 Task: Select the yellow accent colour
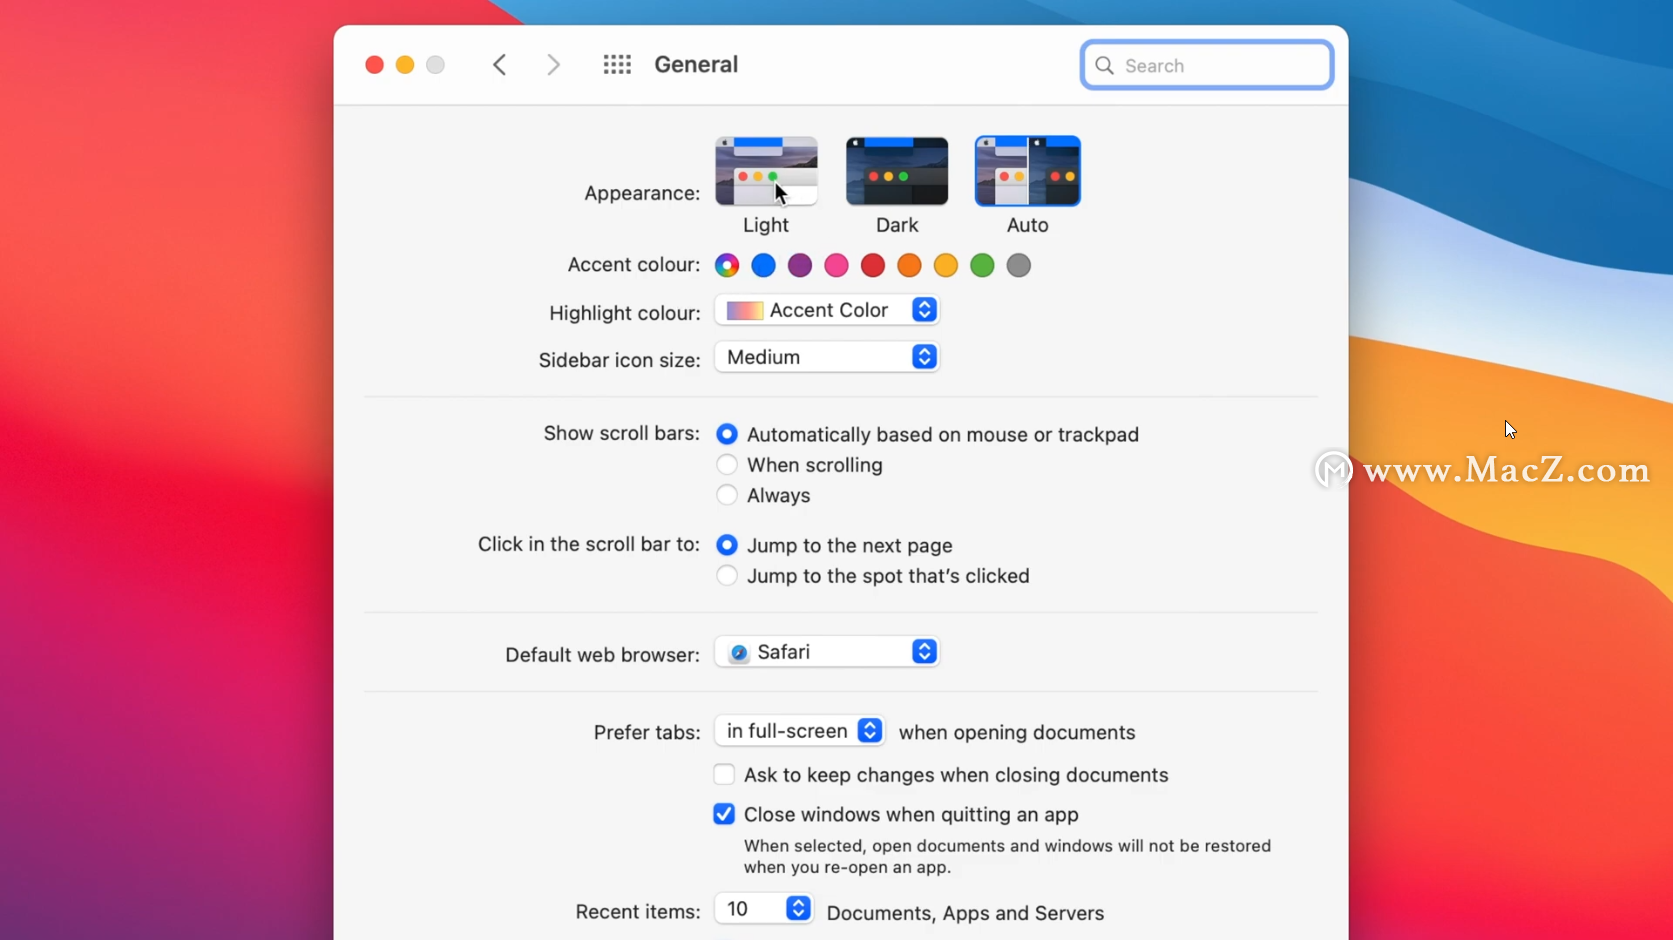click(x=946, y=265)
